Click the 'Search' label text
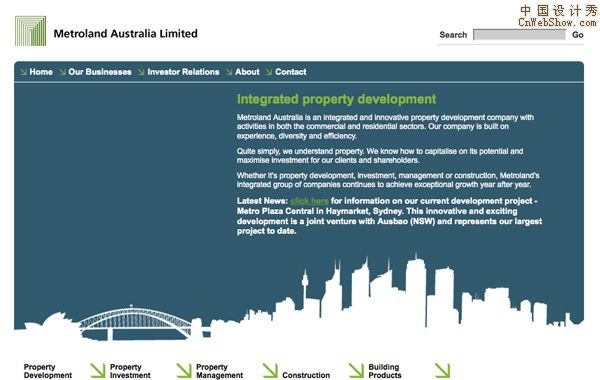Viewport: 600px width, 380px height. point(453,35)
